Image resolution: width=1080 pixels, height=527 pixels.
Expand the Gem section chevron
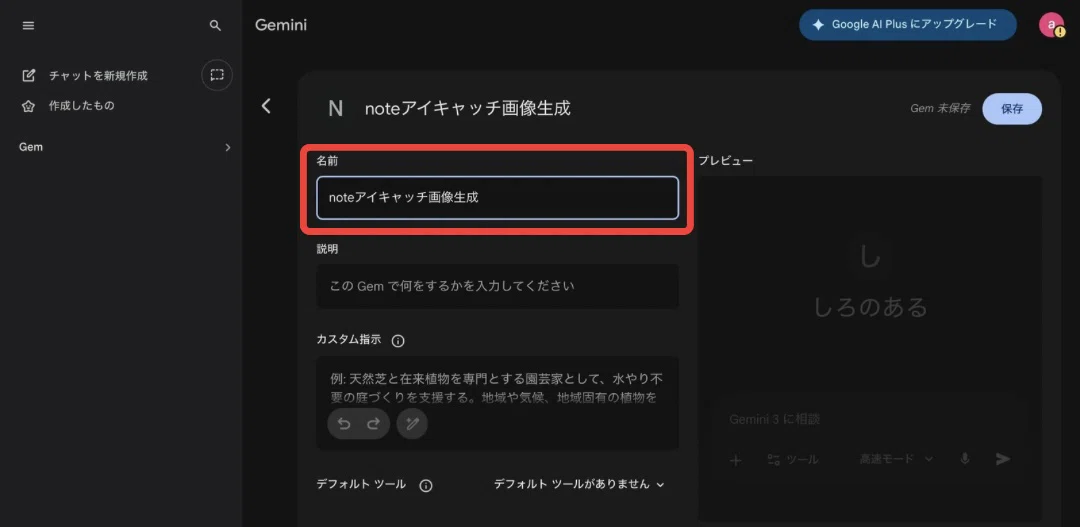(227, 147)
